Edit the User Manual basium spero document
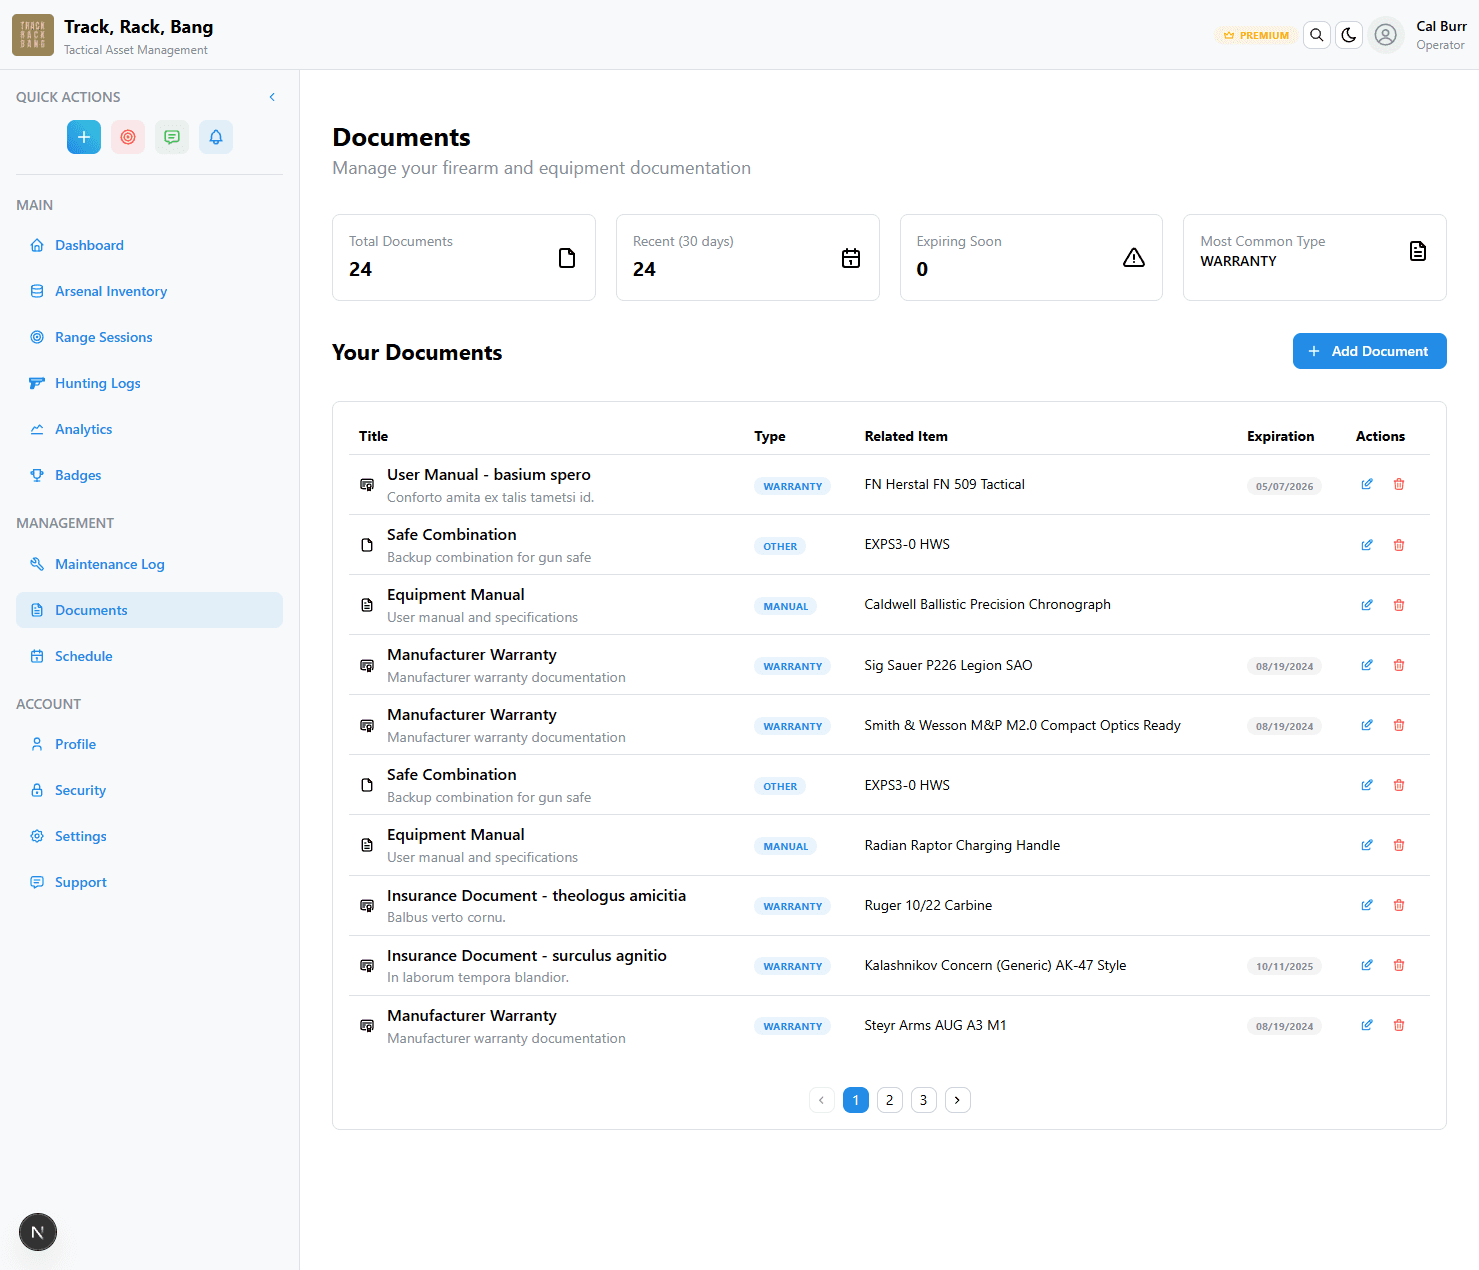Image resolution: width=1479 pixels, height=1270 pixels. [1367, 484]
